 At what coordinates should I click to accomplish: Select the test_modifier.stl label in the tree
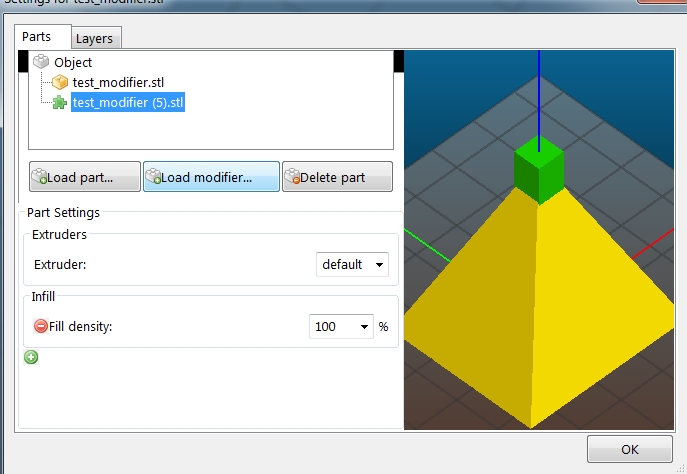click(x=118, y=82)
